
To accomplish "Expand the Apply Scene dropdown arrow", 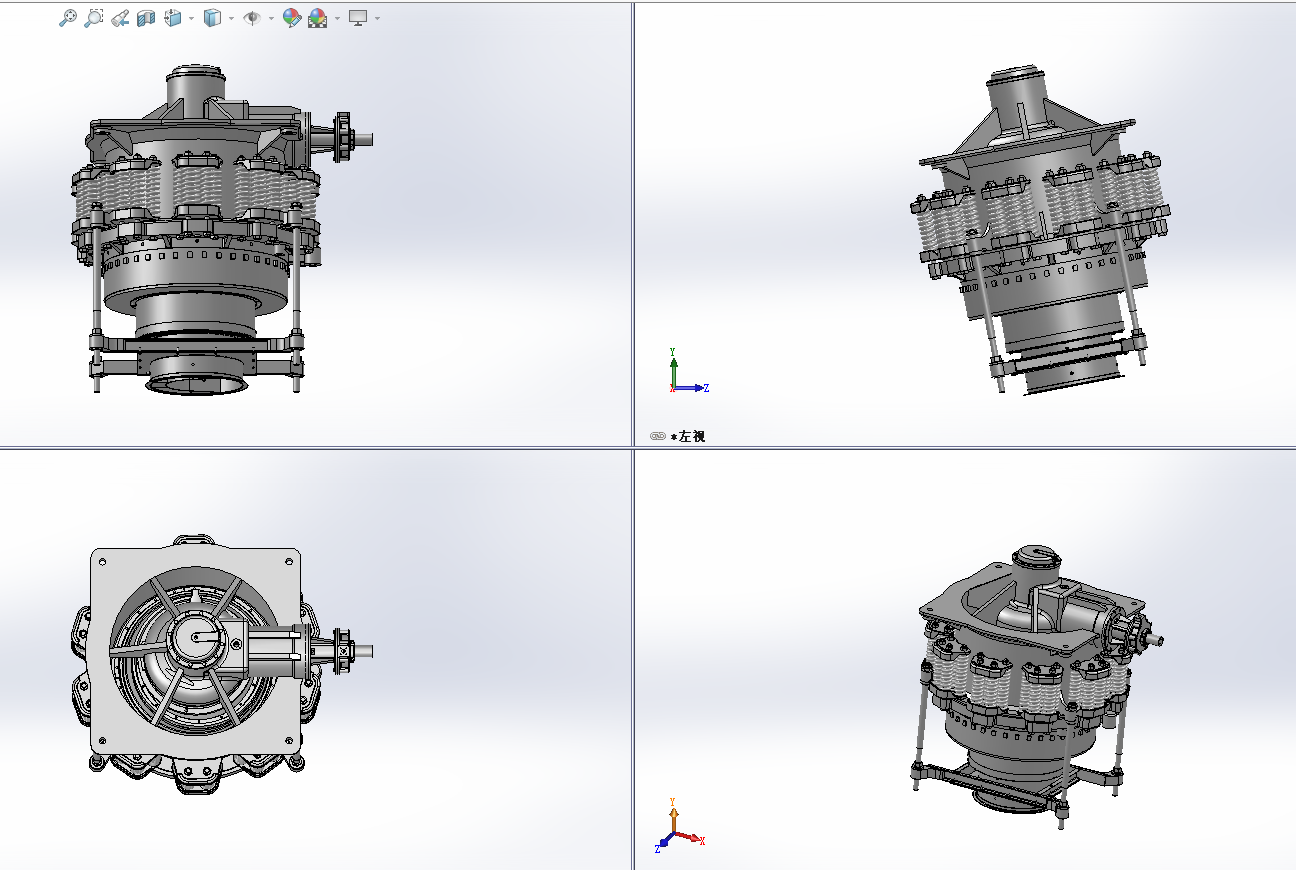I will tap(337, 18).
